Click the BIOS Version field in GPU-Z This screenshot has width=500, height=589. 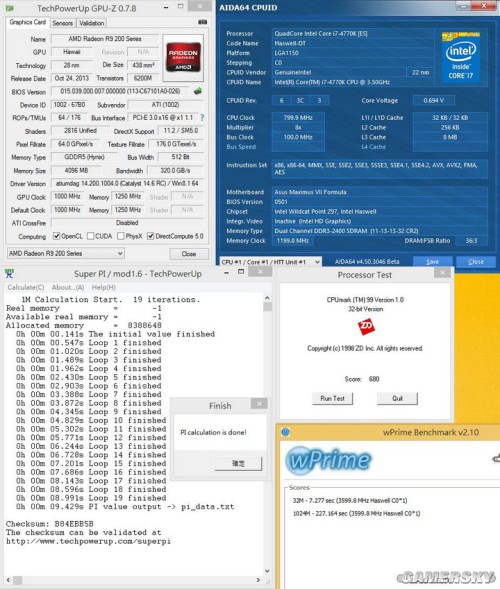pyautogui.click(x=121, y=91)
